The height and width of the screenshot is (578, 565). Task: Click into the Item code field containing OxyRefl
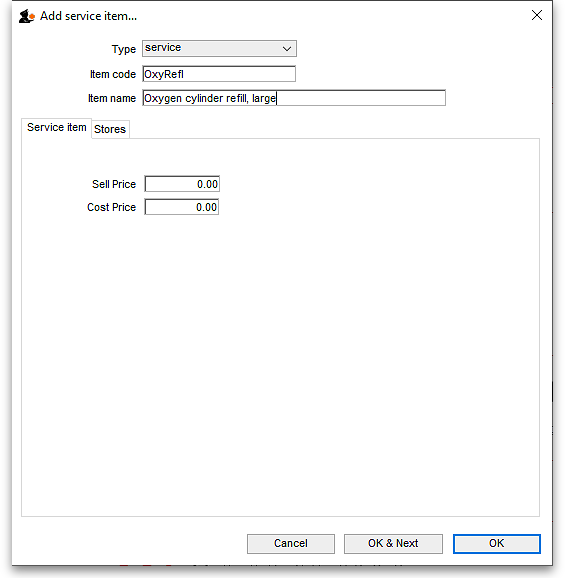(x=219, y=74)
